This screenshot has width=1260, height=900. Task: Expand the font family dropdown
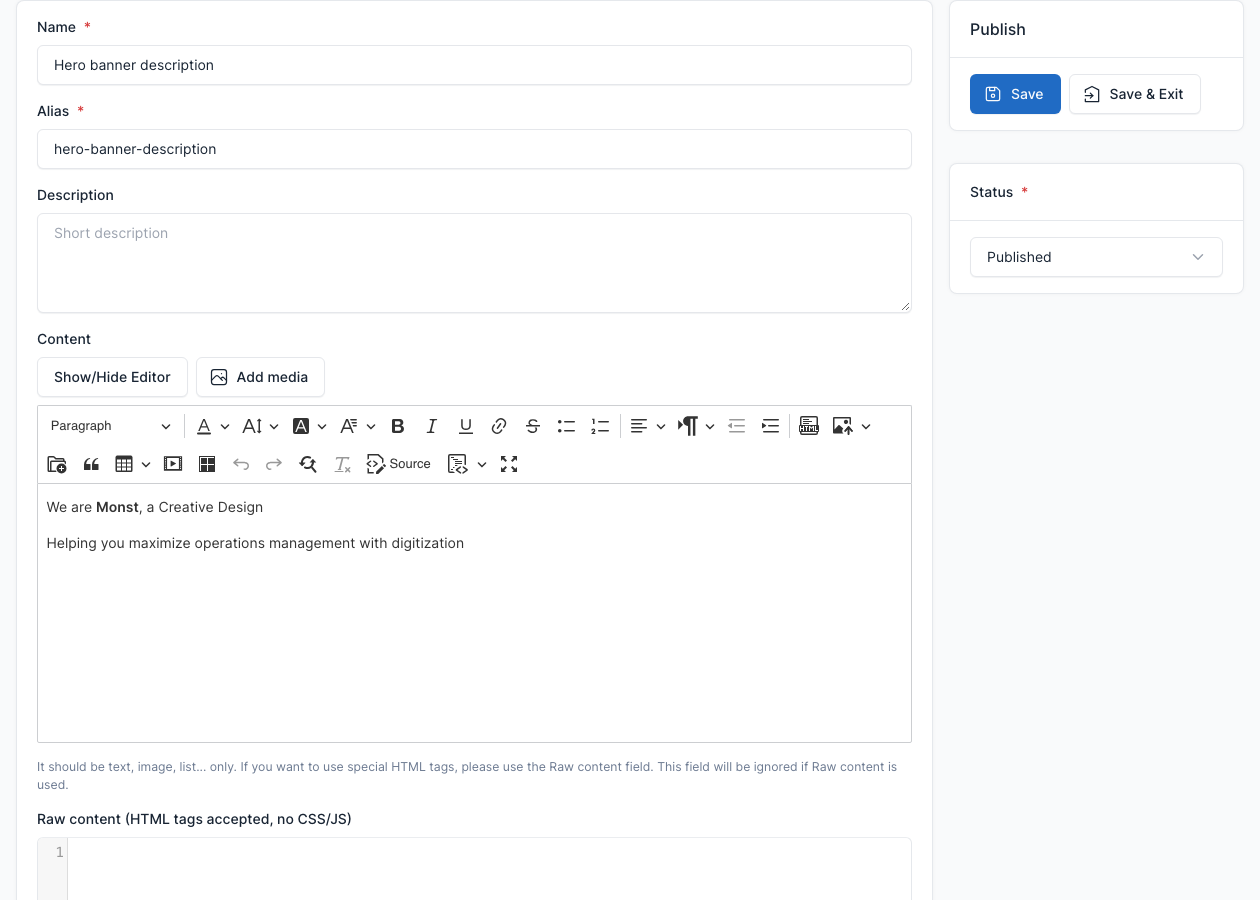pyautogui.click(x=358, y=426)
